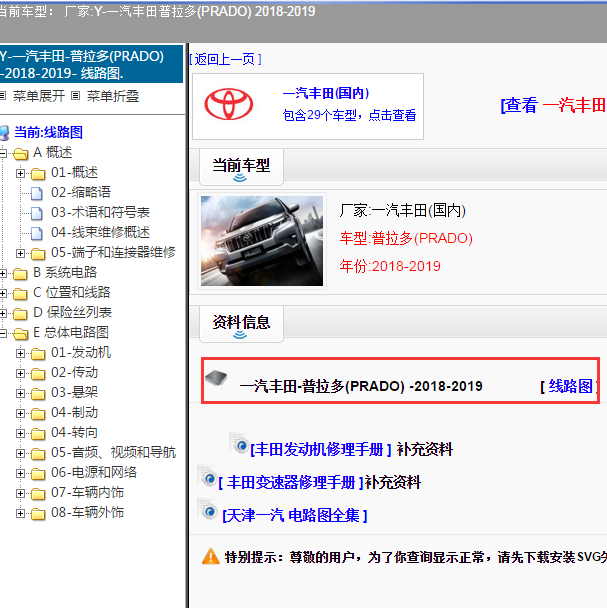Click the document icon for 03-术语和符号表

(x=37, y=213)
